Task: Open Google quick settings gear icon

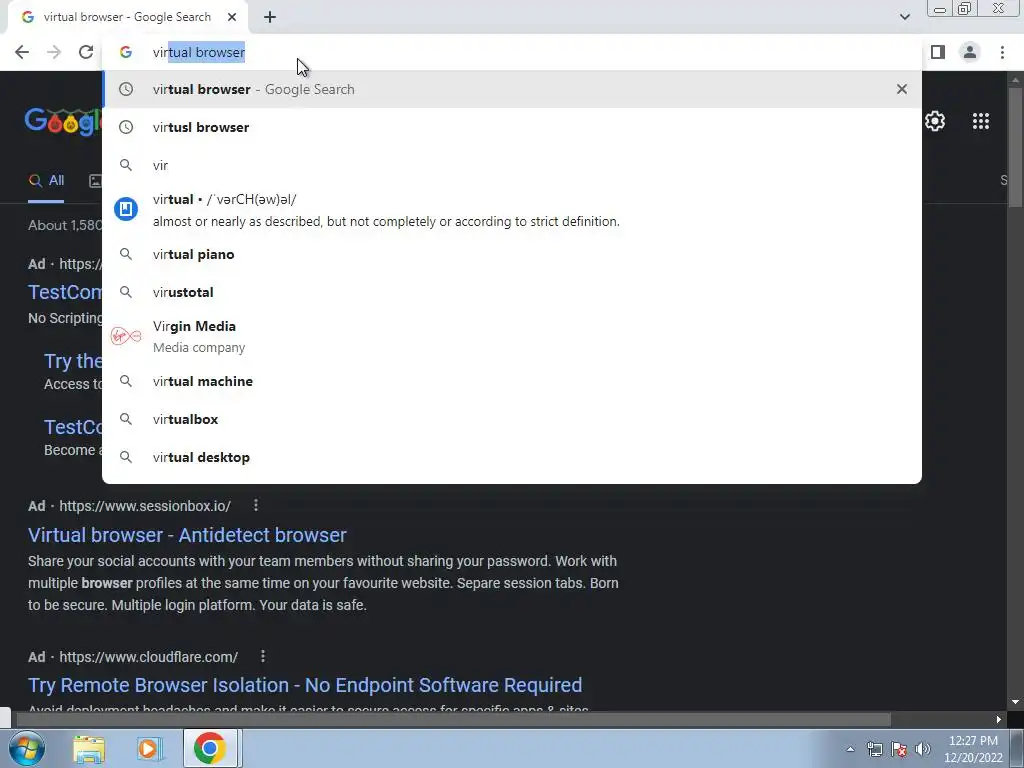Action: pos(935,121)
